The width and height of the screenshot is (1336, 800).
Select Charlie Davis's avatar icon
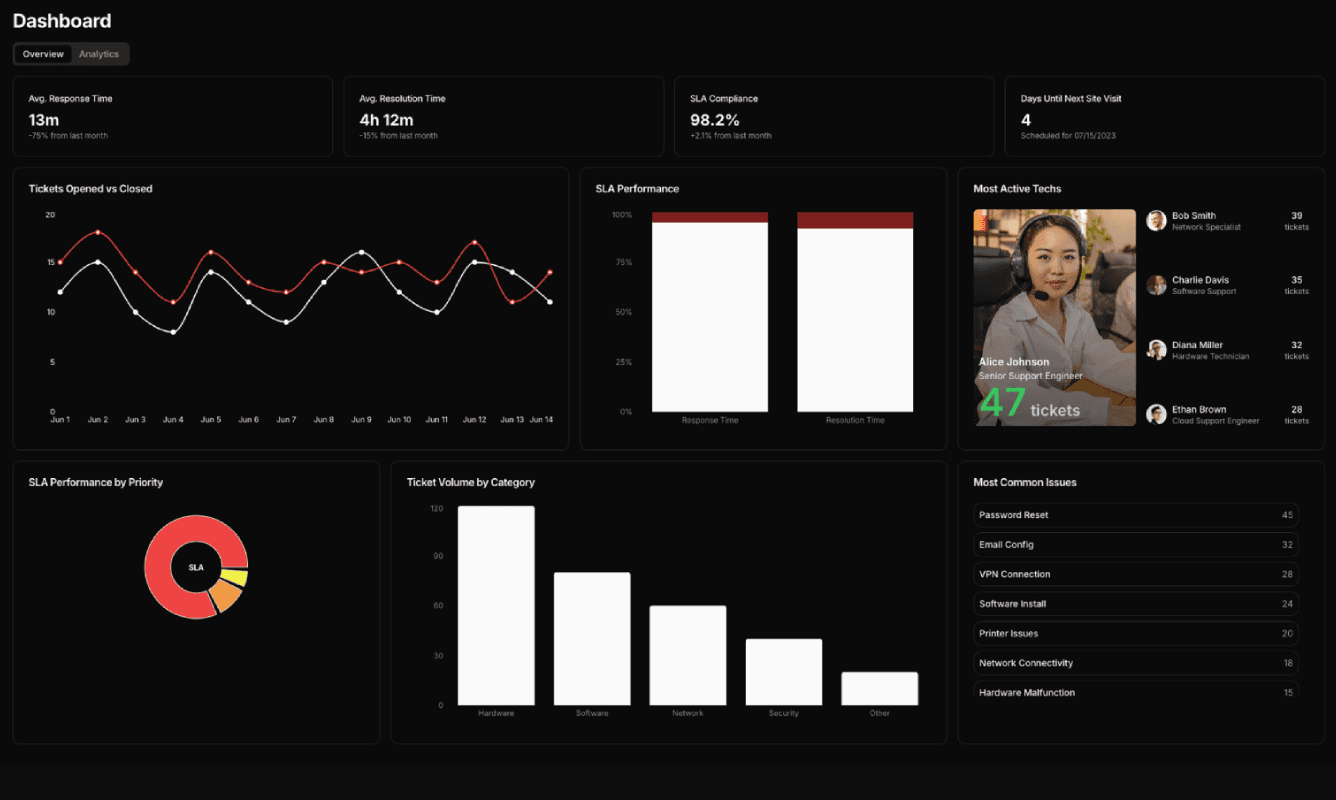[x=1155, y=285]
